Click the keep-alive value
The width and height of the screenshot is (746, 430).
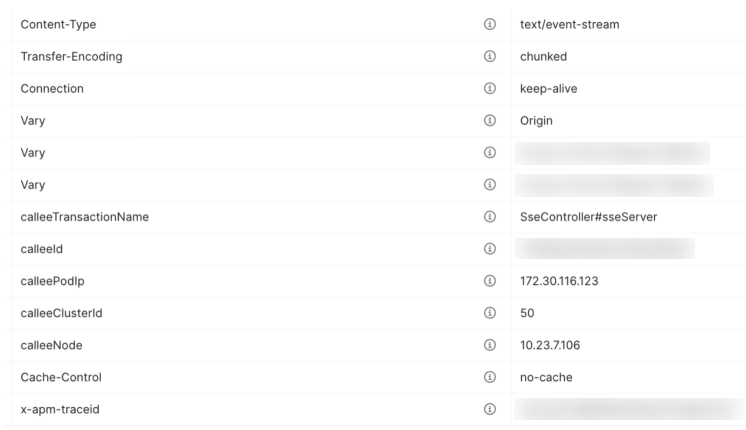[548, 88]
